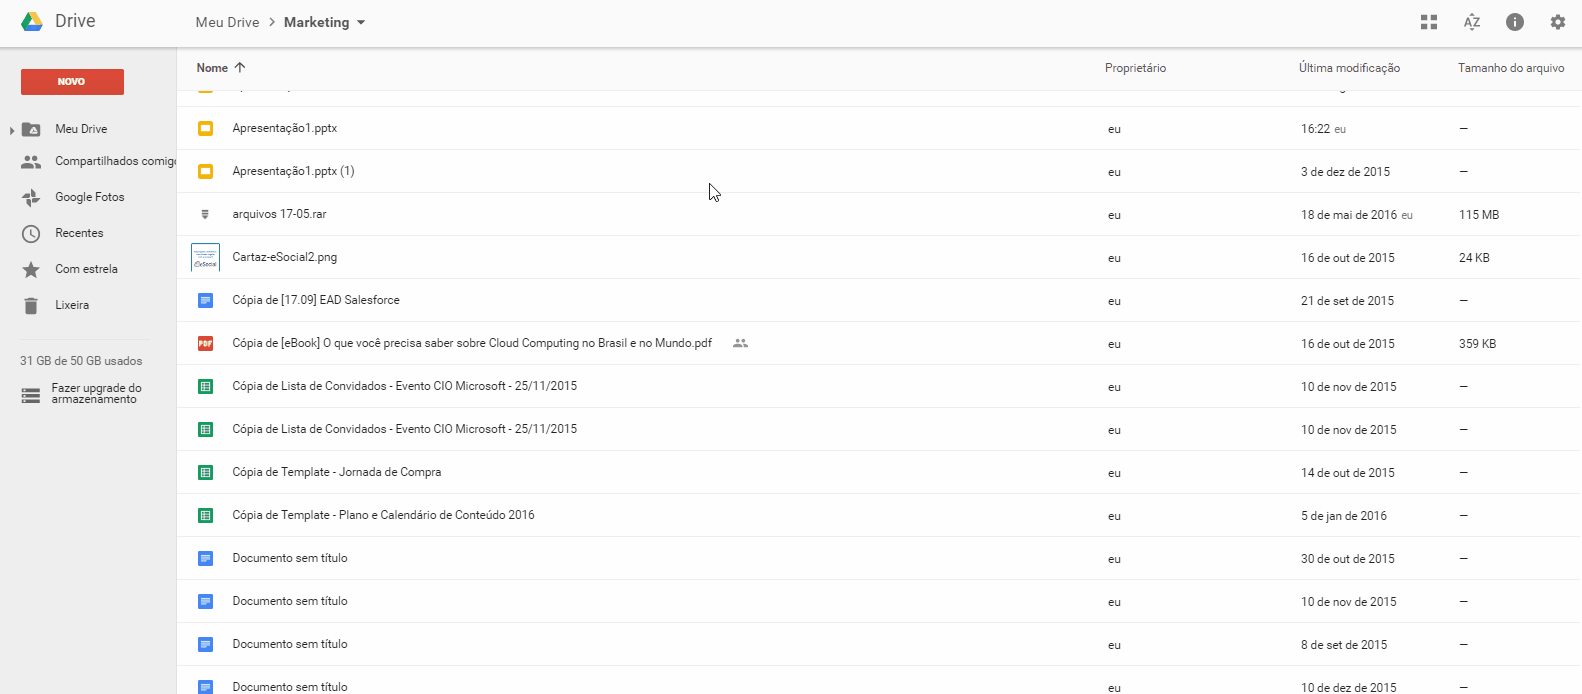Click the 31 GB de 50 GB usados text

[x=81, y=361]
